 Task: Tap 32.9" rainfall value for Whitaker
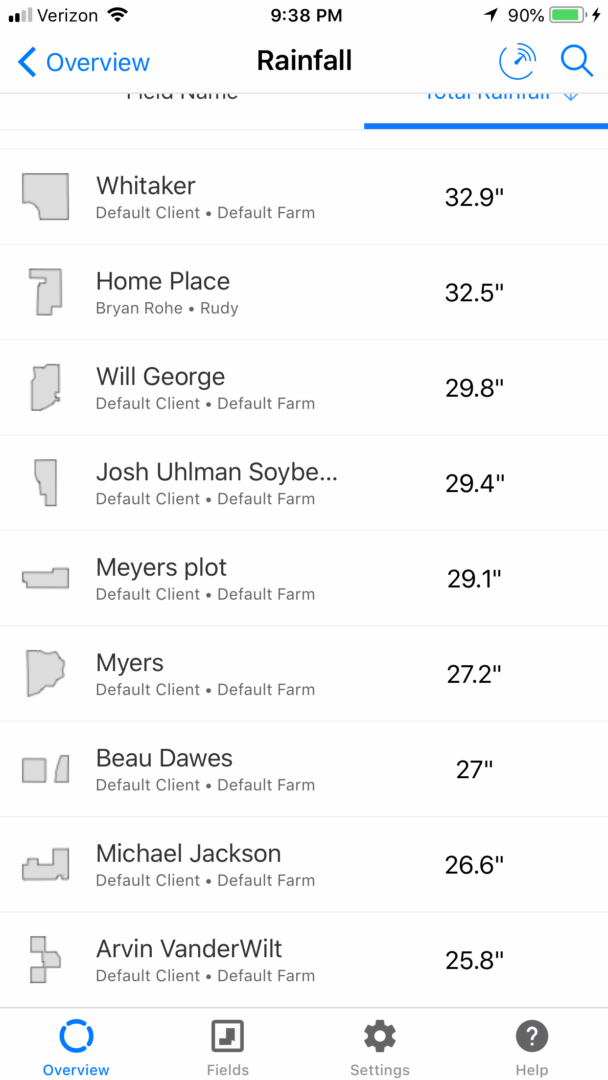click(x=474, y=197)
